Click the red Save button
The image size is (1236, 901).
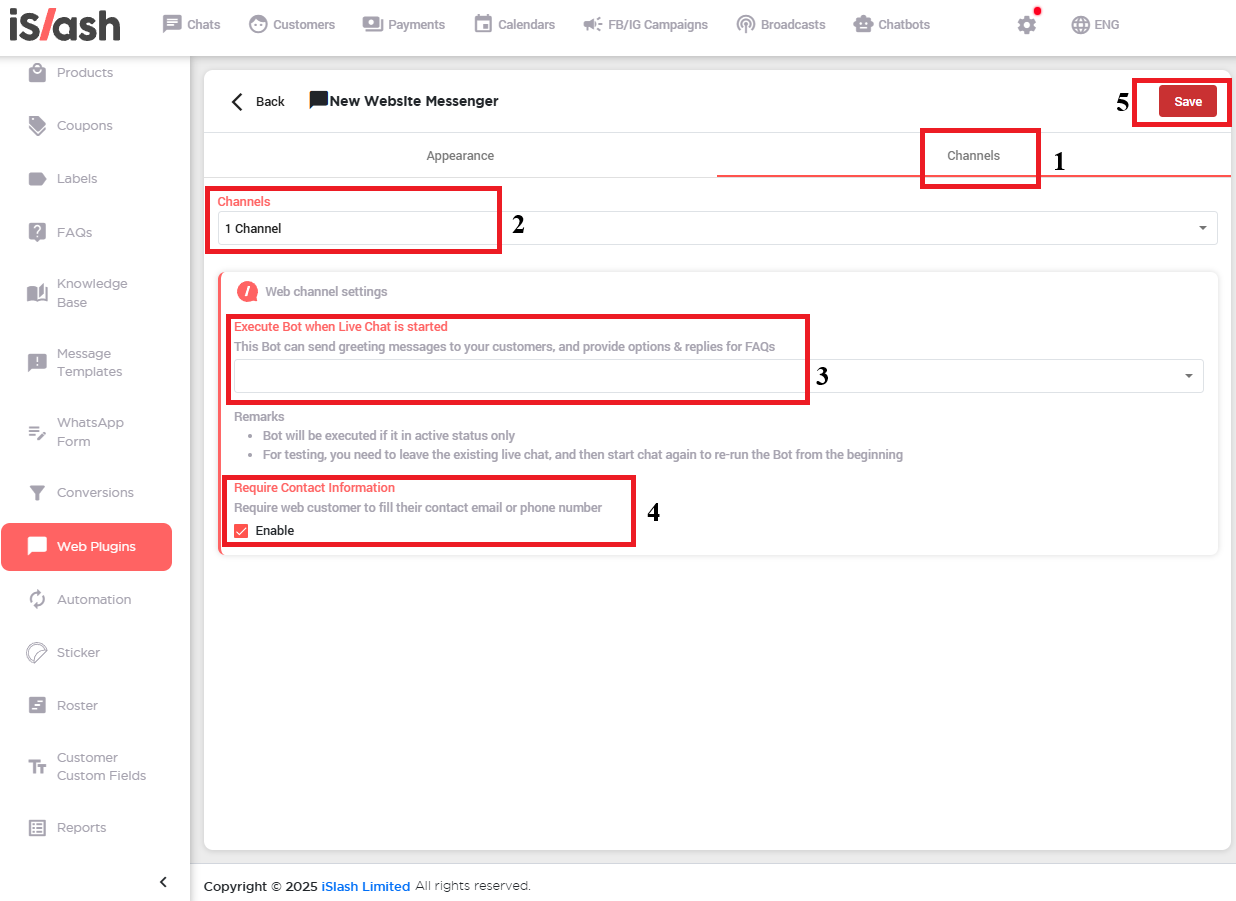click(1187, 102)
